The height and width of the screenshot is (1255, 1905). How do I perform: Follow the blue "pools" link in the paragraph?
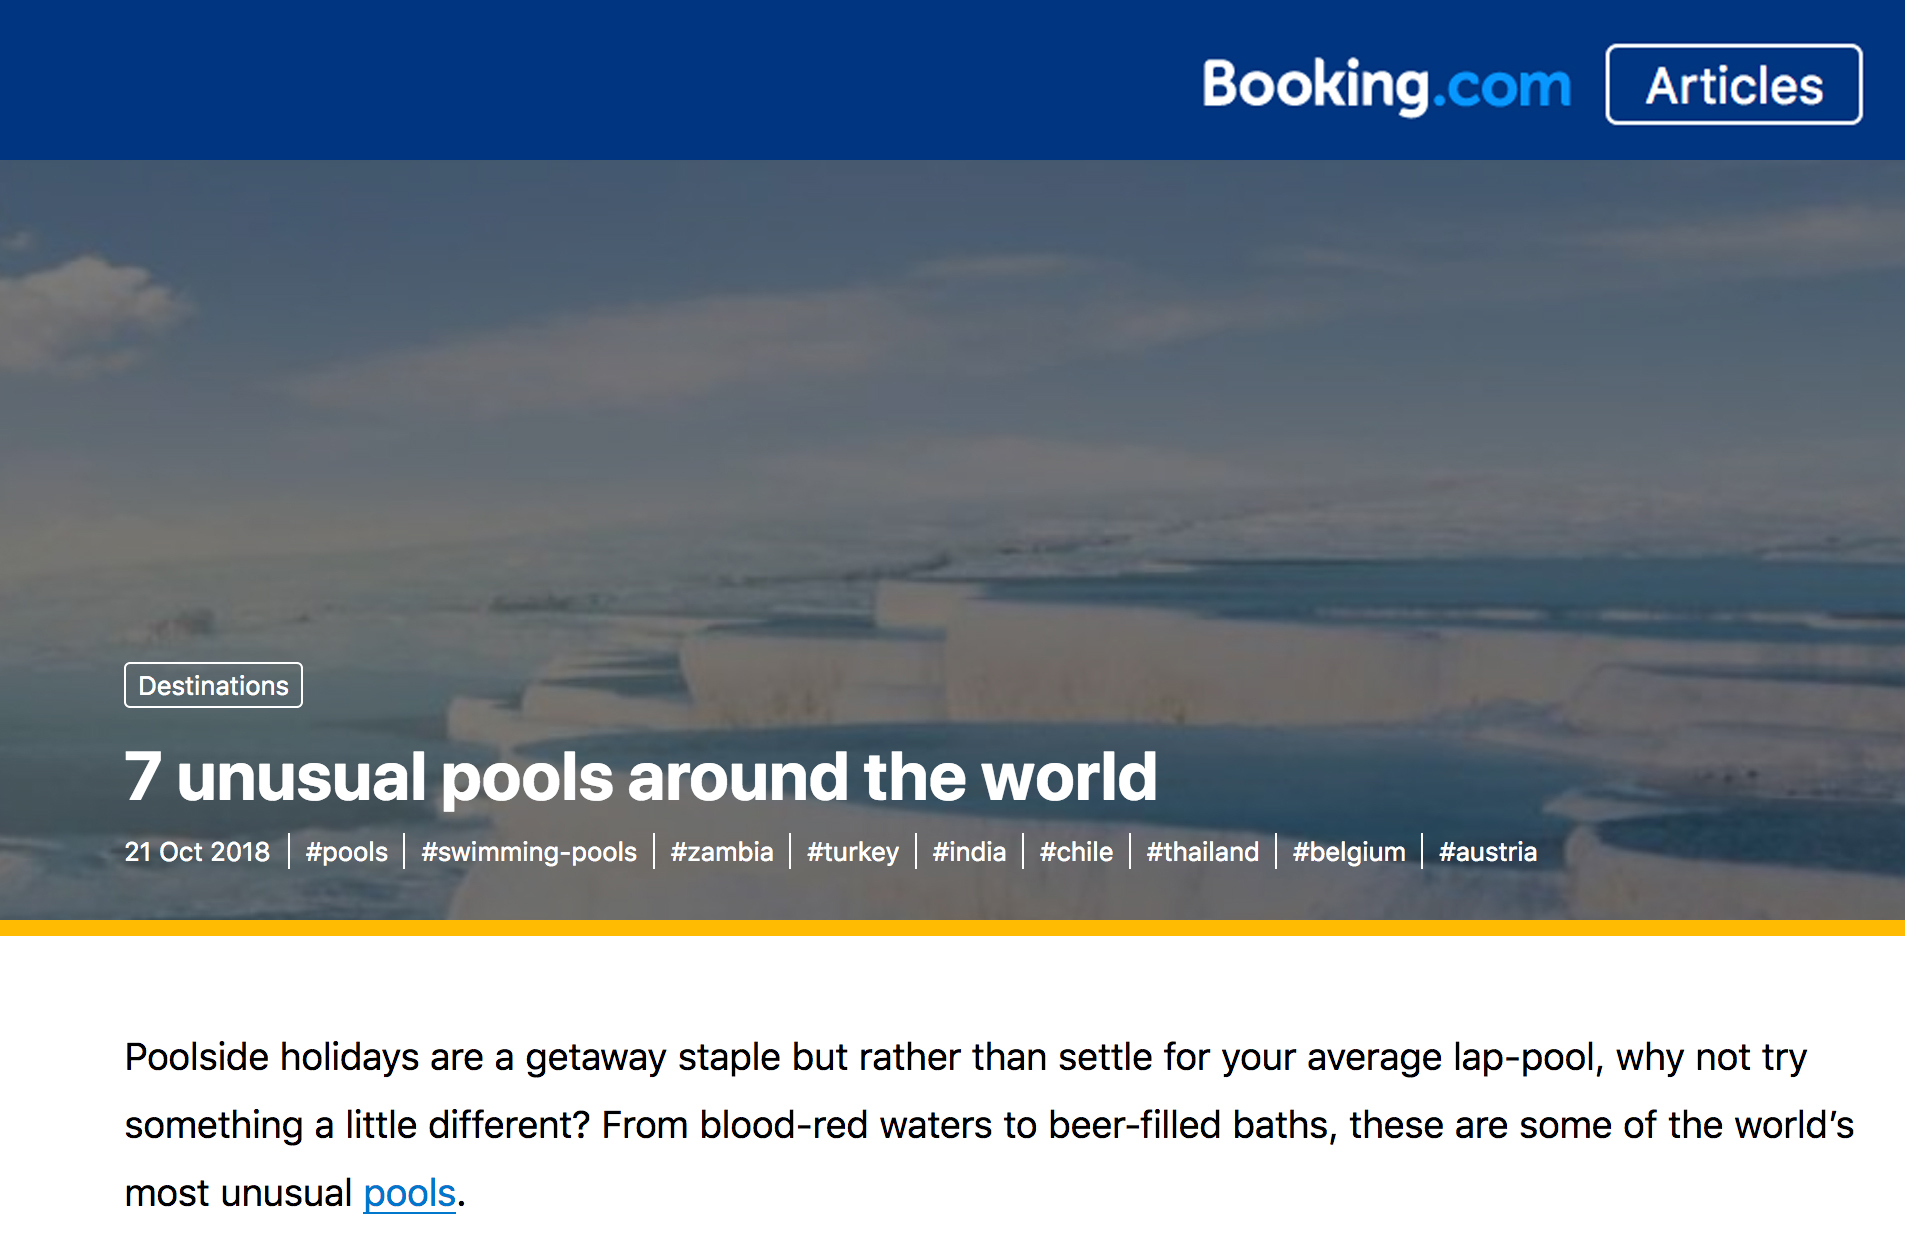coord(409,1193)
